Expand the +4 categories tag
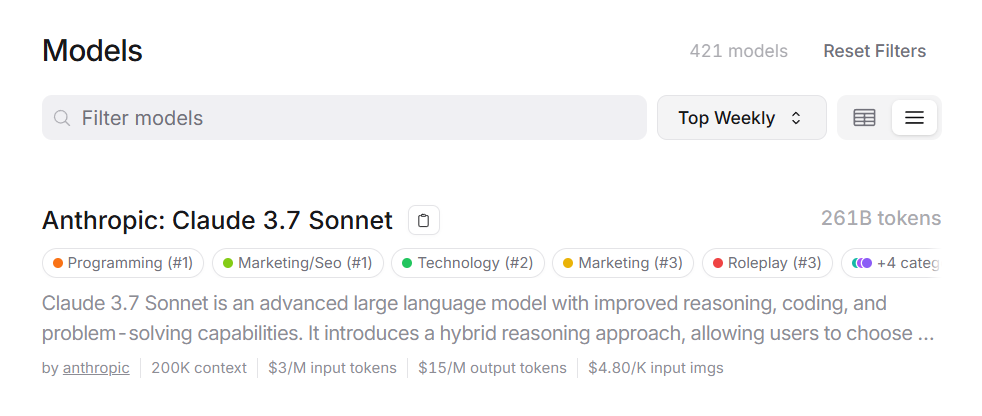This screenshot has height=416, width=982. (x=891, y=263)
